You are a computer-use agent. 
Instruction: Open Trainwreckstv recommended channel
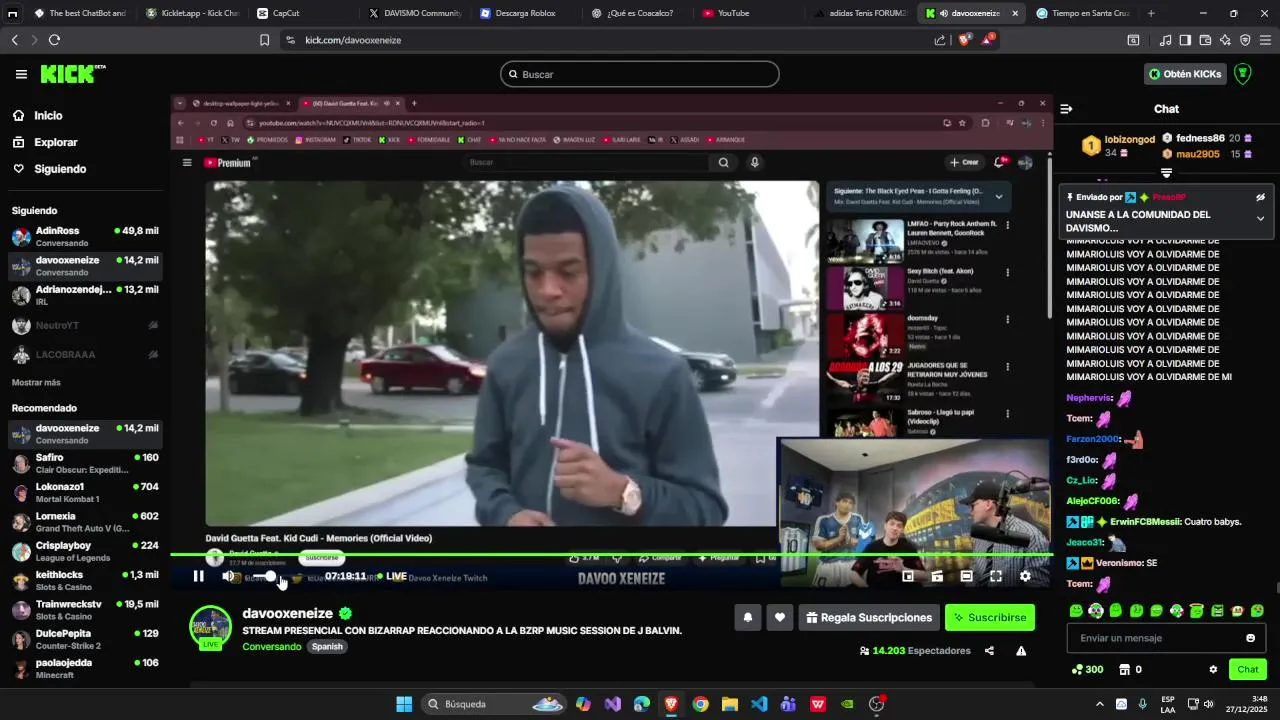coord(84,610)
